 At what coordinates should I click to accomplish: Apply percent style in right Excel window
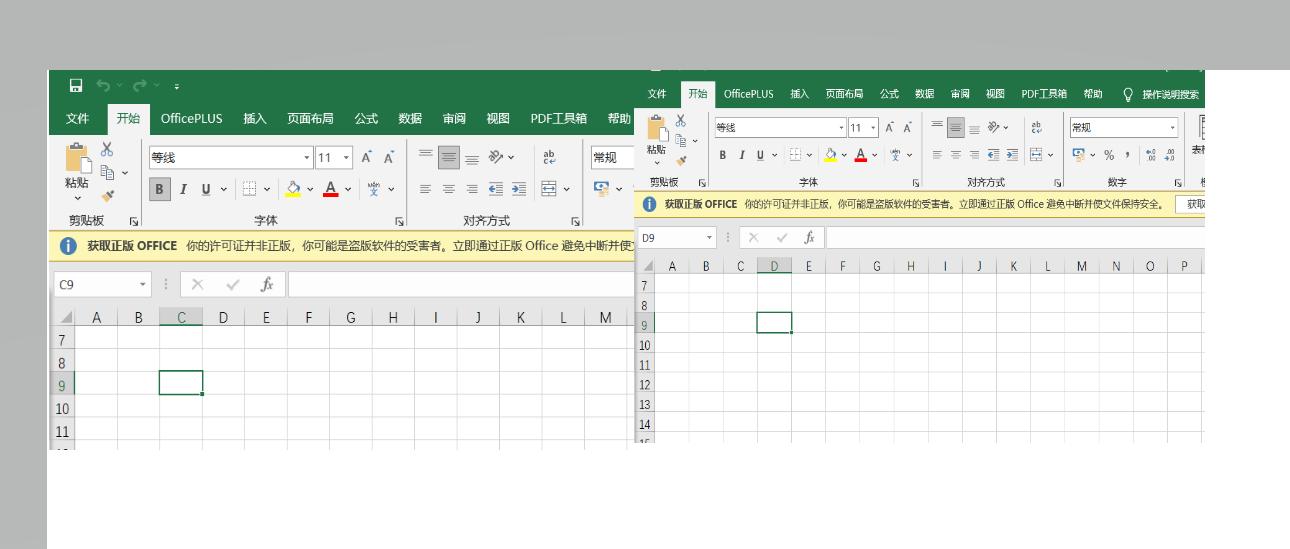pos(1108,155)
